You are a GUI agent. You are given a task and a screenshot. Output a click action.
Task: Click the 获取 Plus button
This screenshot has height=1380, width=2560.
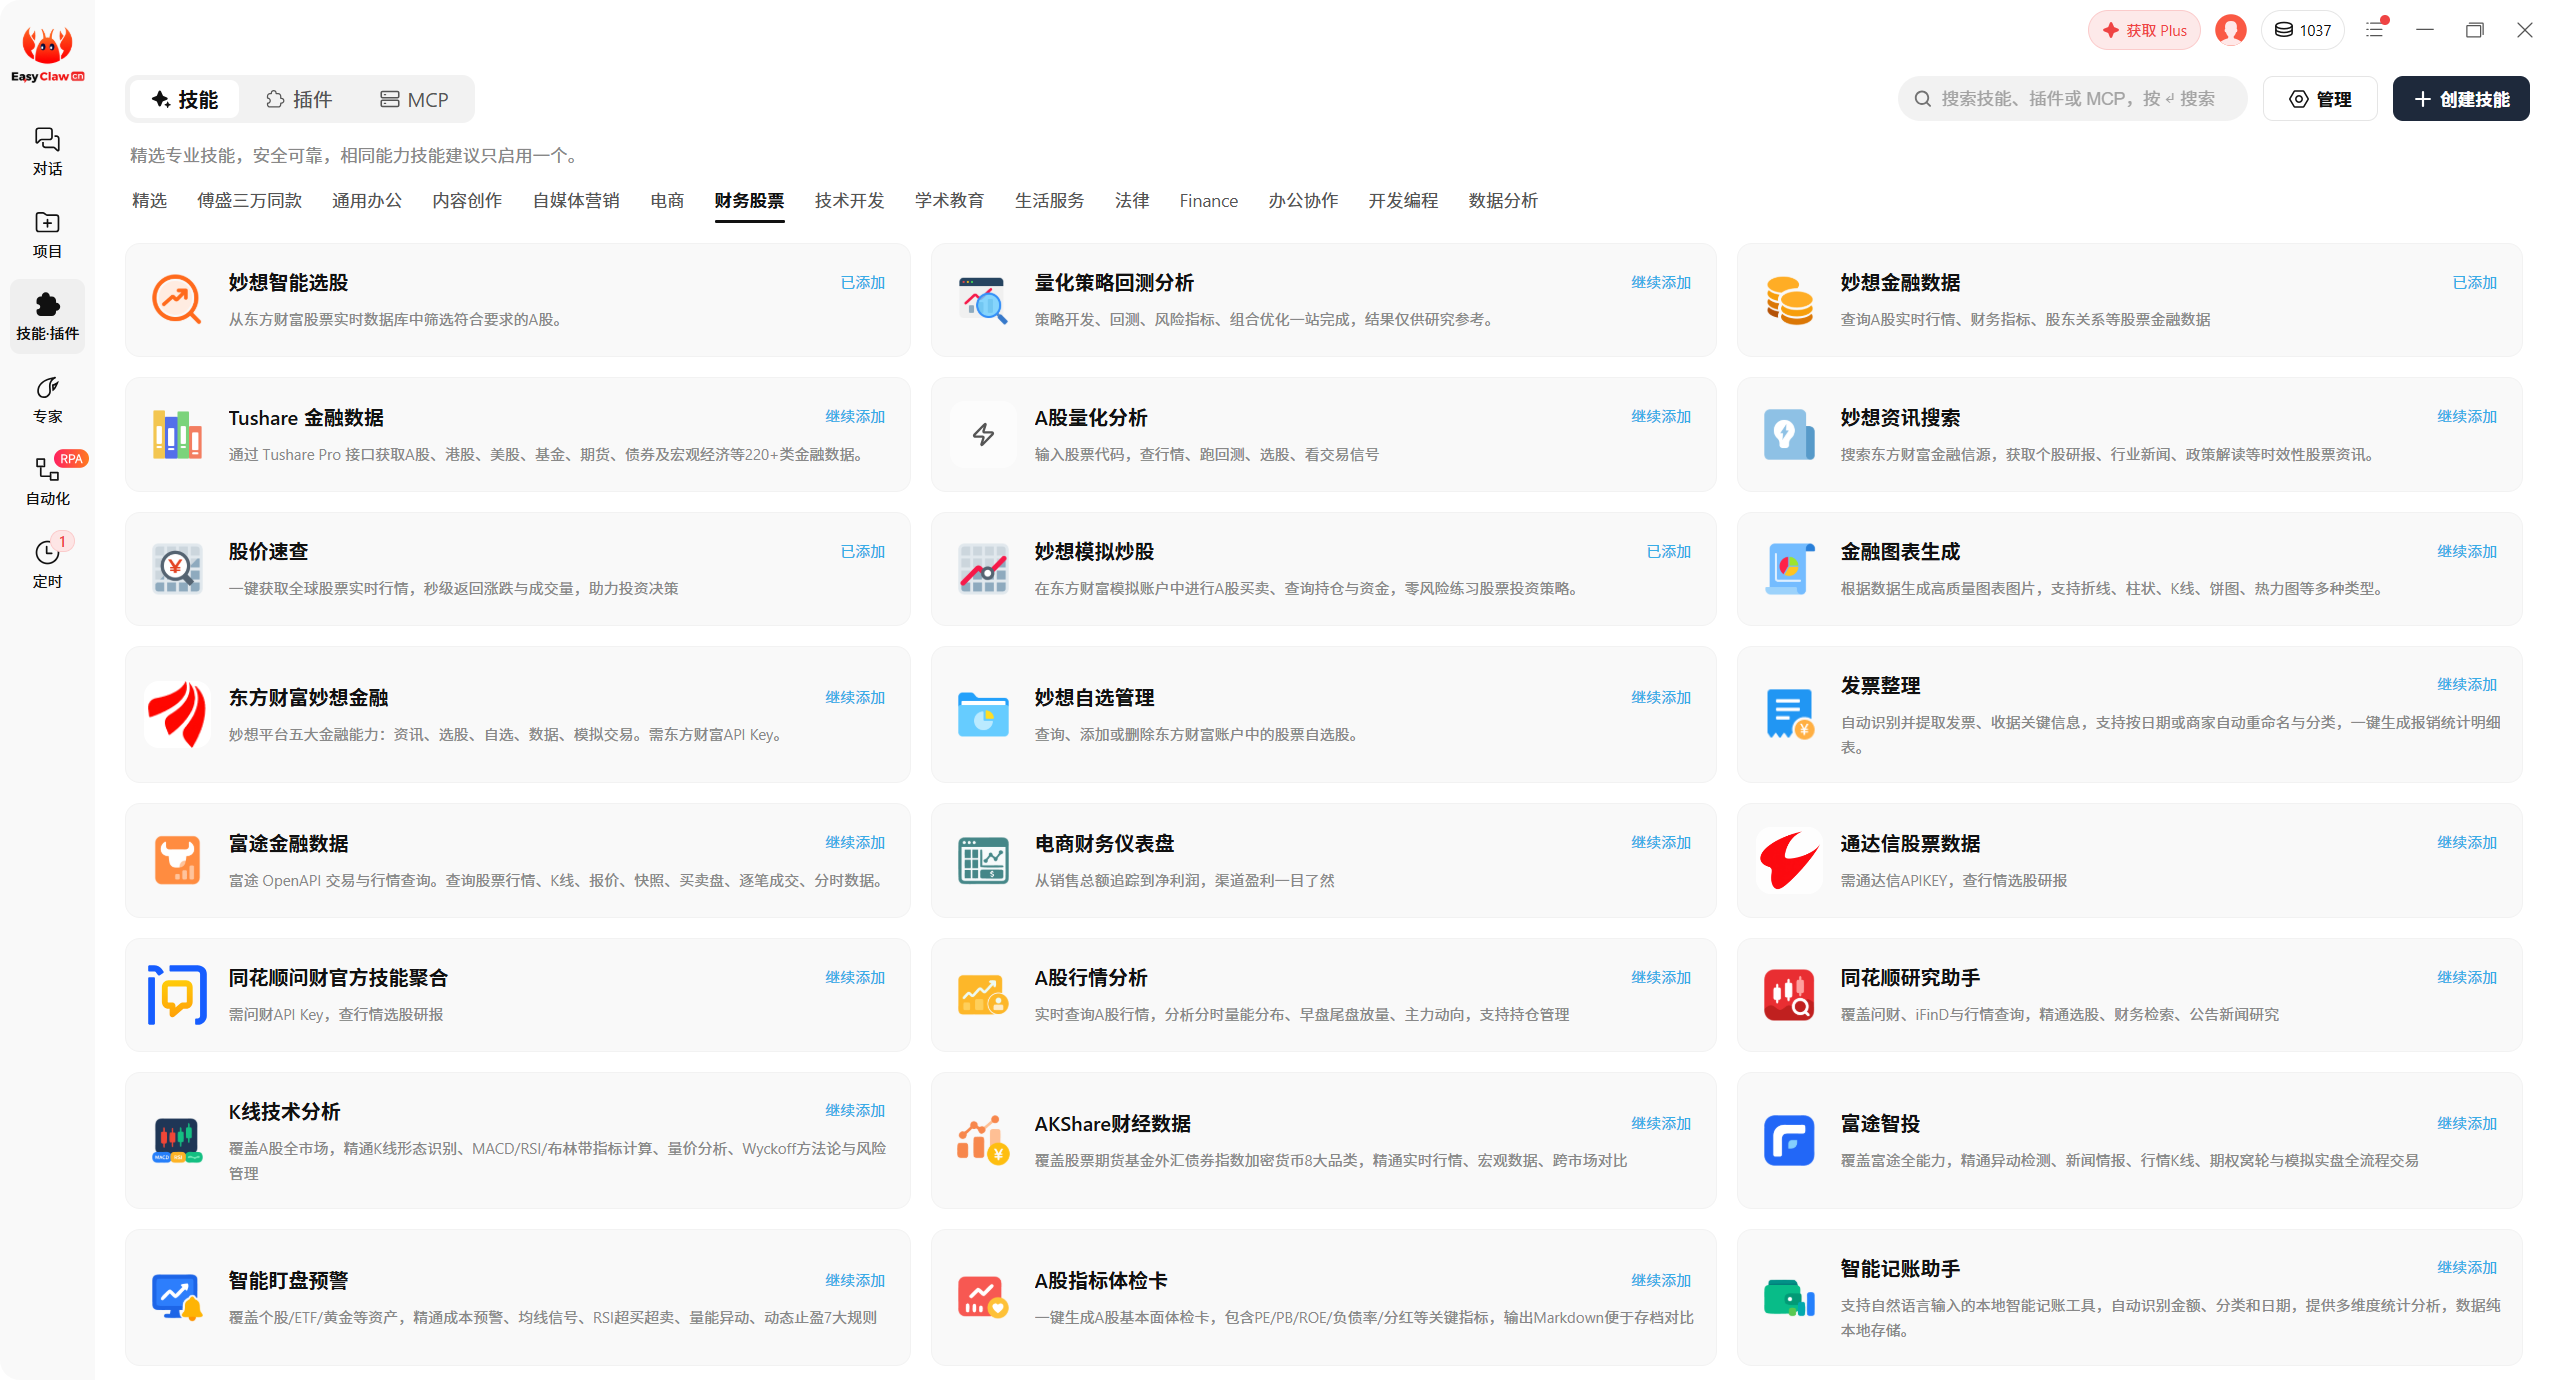click(x=2144, y=30)
